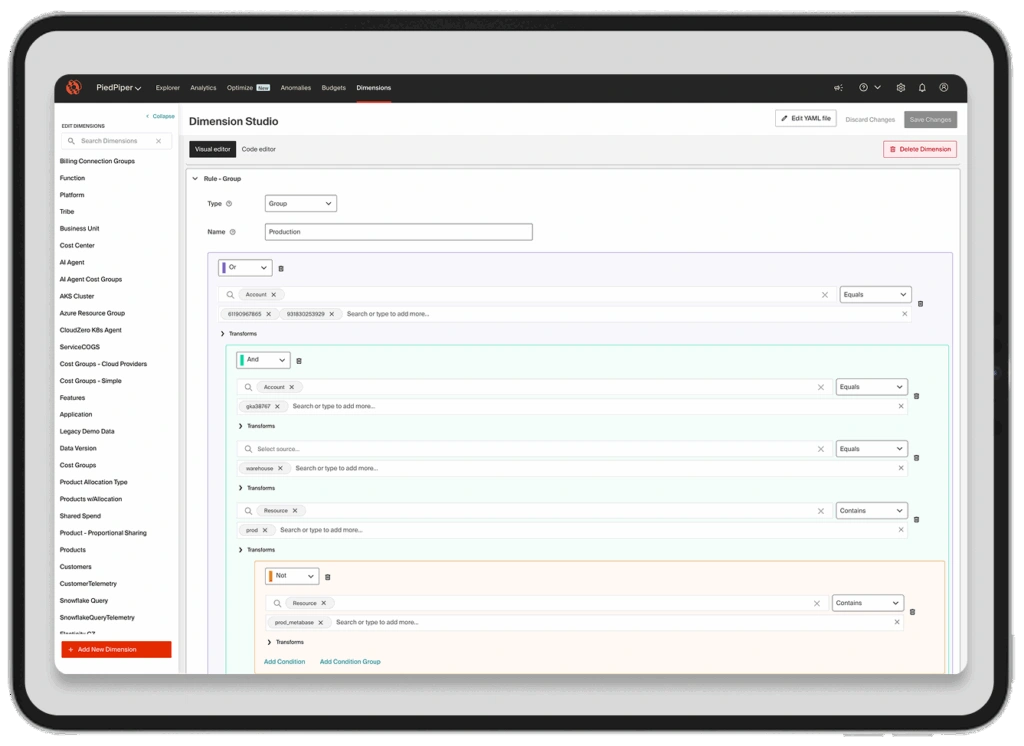Open the Anomalies navigation item
Image resolution: width=1024 pixels, height=746 pixels.
point(295,87)
